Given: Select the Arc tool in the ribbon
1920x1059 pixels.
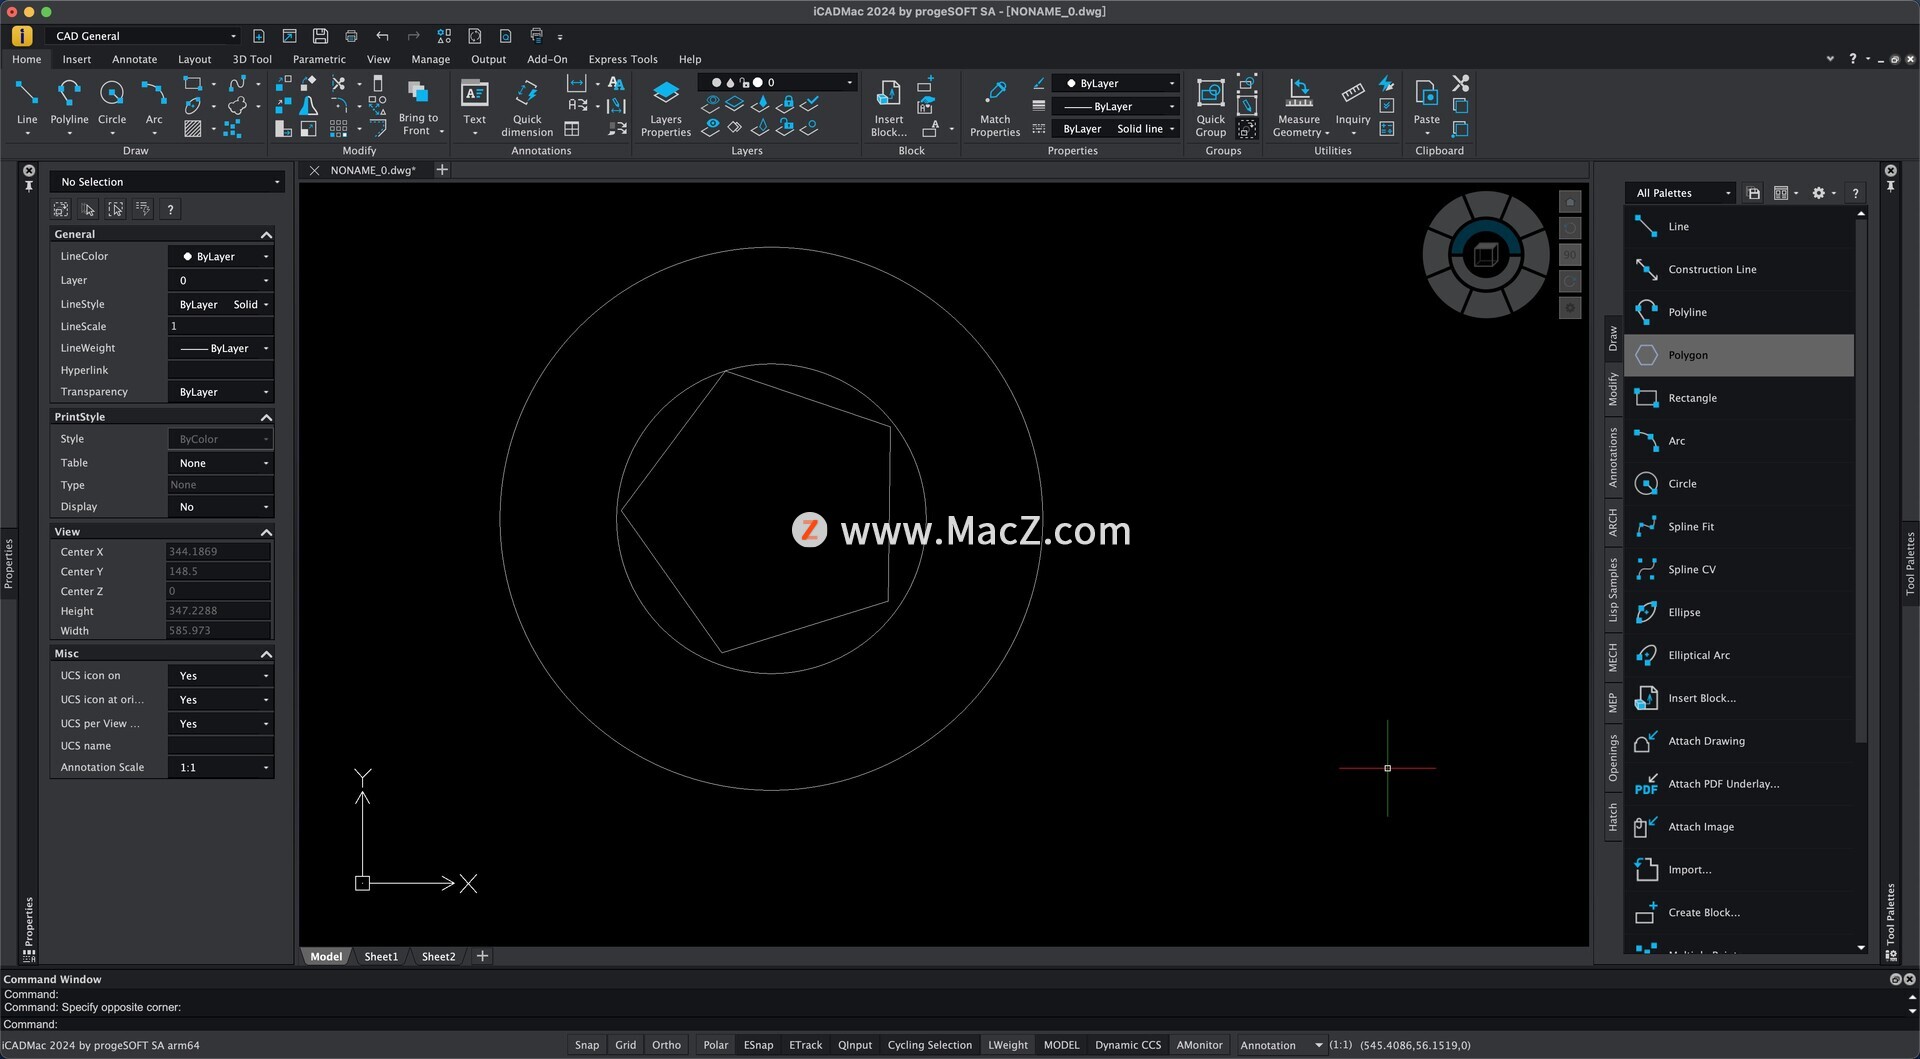Looking at the screenshot, I should click(x=153, y=103).
